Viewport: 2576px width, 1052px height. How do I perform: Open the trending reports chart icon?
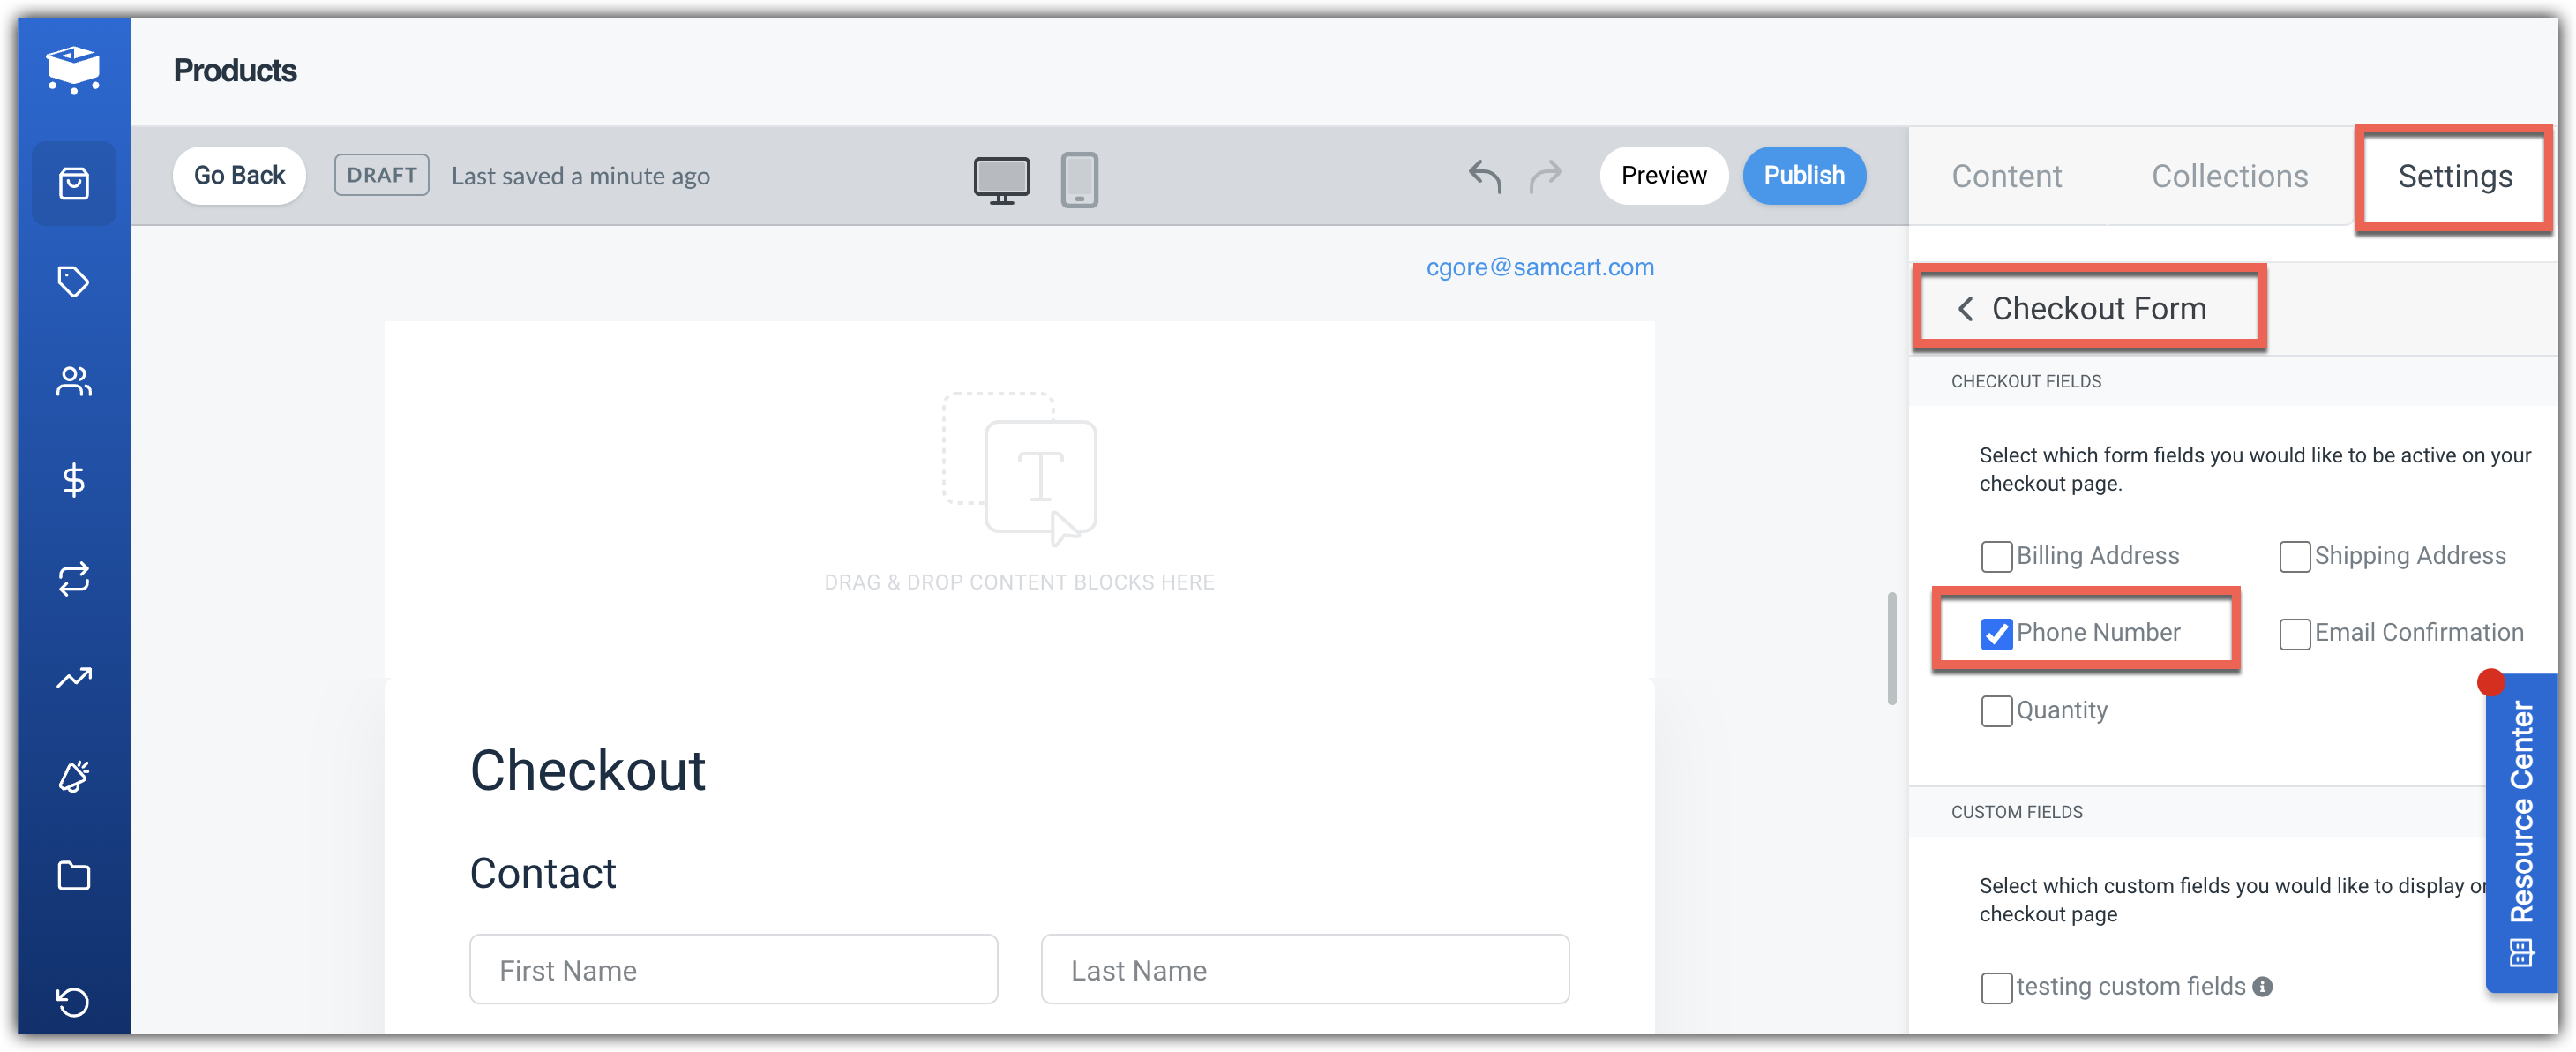click(x=74, y=678)
